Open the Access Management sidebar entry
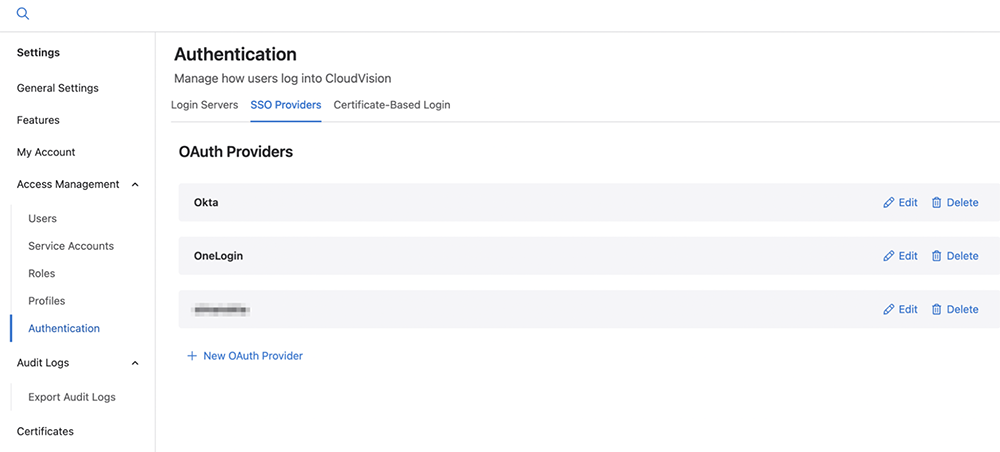The height and width of the screenshot is (452, 1000). (68, 184)
